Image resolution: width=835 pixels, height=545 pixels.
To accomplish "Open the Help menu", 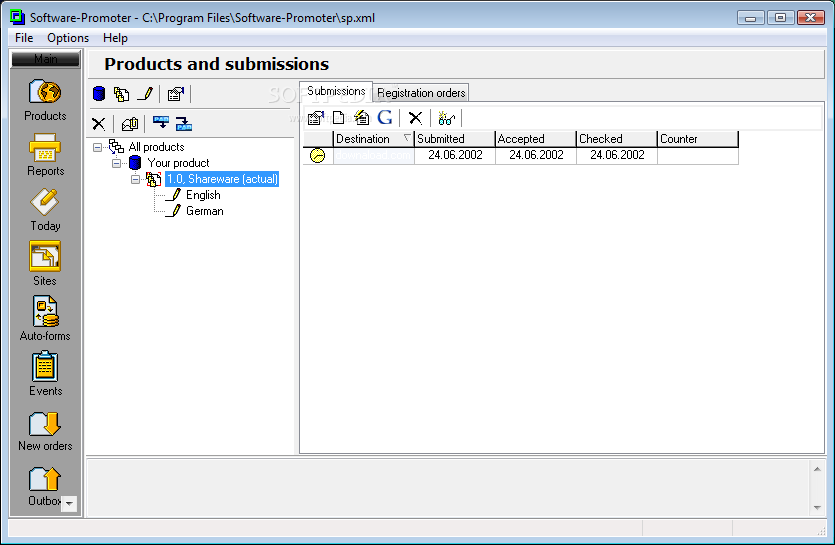I will (x=115, y=38).
